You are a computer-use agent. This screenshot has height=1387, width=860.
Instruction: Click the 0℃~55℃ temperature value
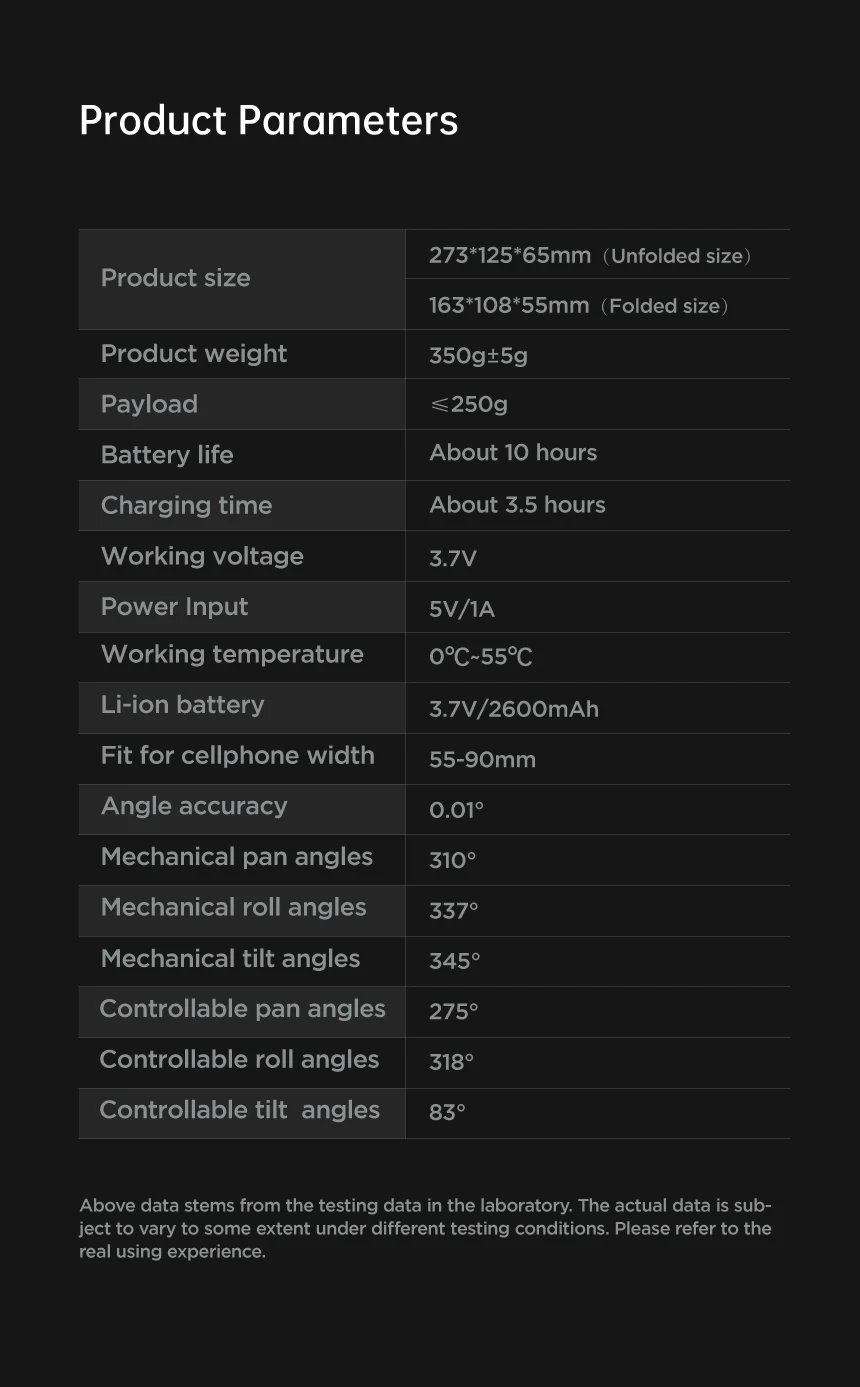click(480, 657)
